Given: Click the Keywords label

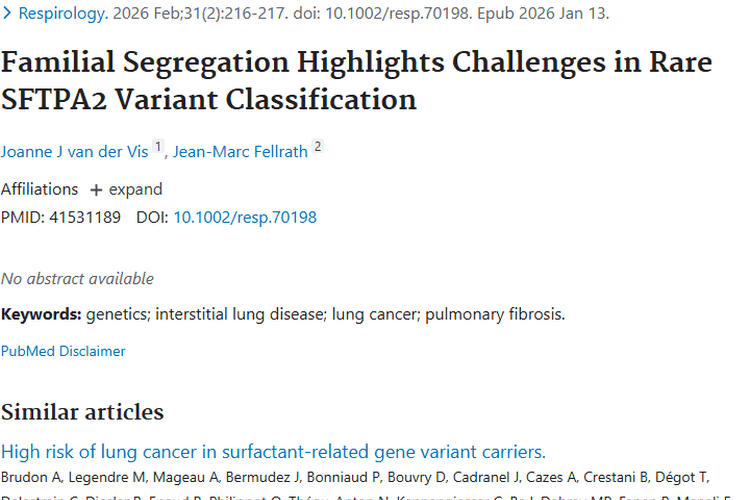Looking at the screenshot, I should (41, 314).
